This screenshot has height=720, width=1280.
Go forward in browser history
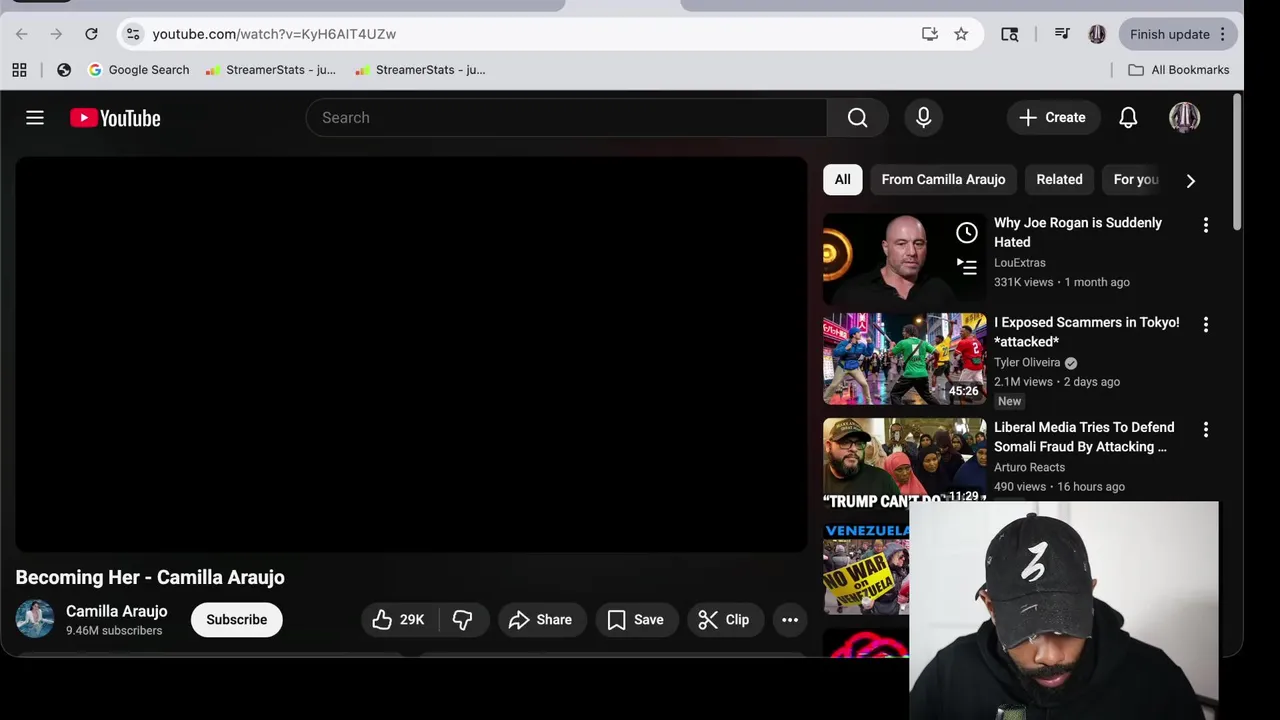tap(56, 34)
